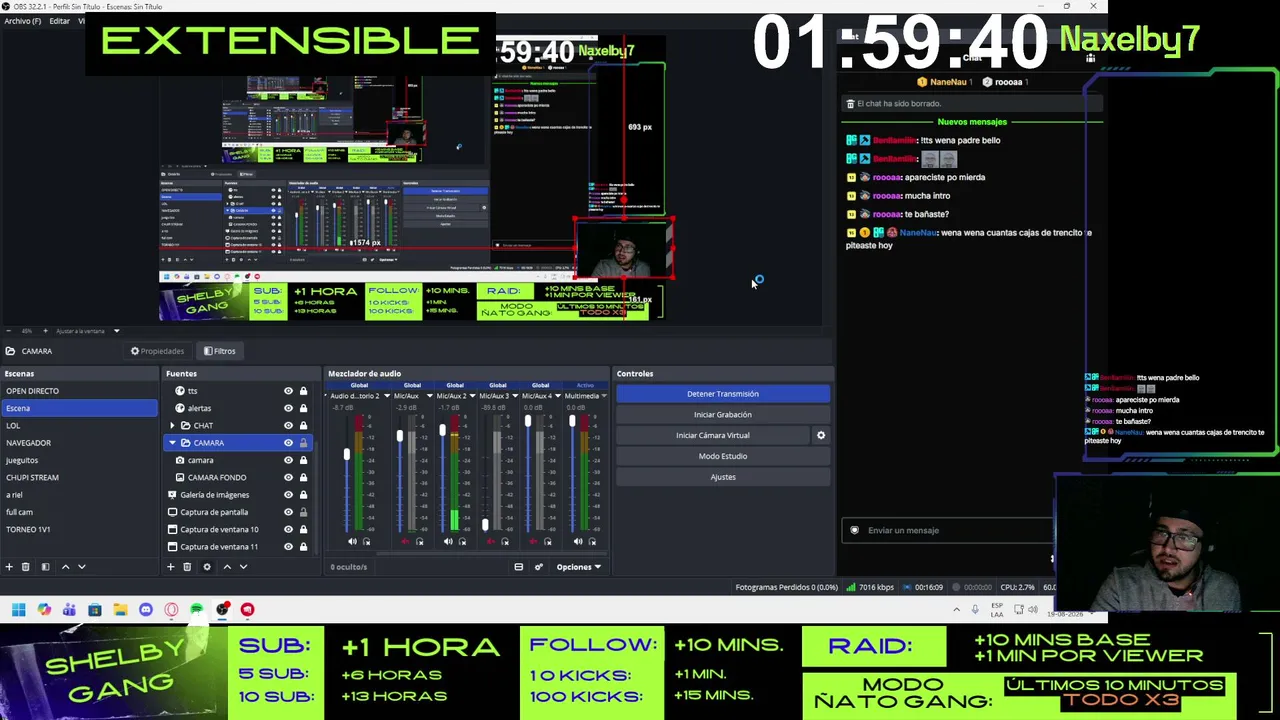Open scene filters icon in Escenas toolbar
1280x720 pixels.
[45, 567]
